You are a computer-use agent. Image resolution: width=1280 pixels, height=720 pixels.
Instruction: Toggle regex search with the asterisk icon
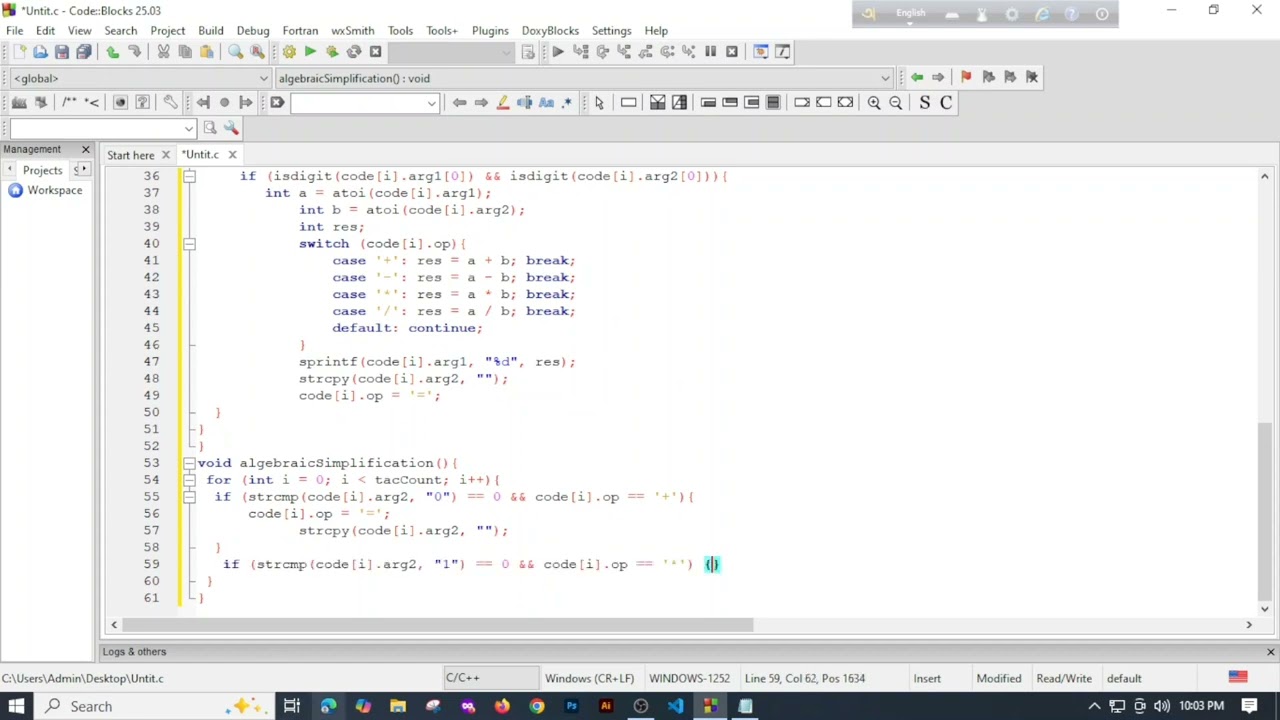point(567,102)
